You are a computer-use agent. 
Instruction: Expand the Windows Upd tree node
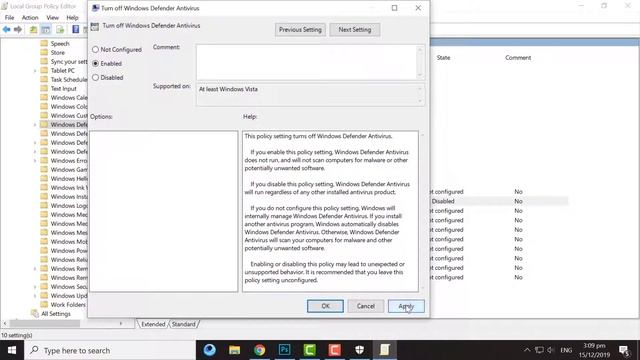(x=35, y=296)
